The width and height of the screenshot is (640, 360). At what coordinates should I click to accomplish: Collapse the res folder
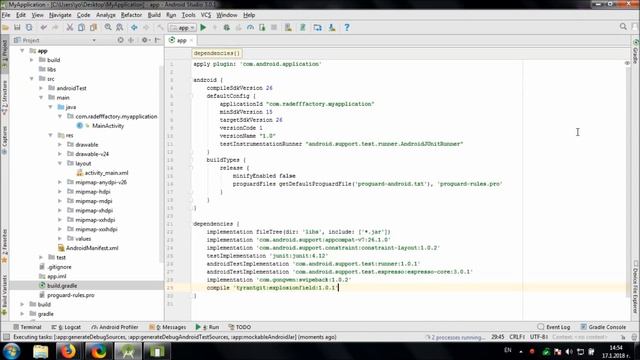click(x=51, y=135)
